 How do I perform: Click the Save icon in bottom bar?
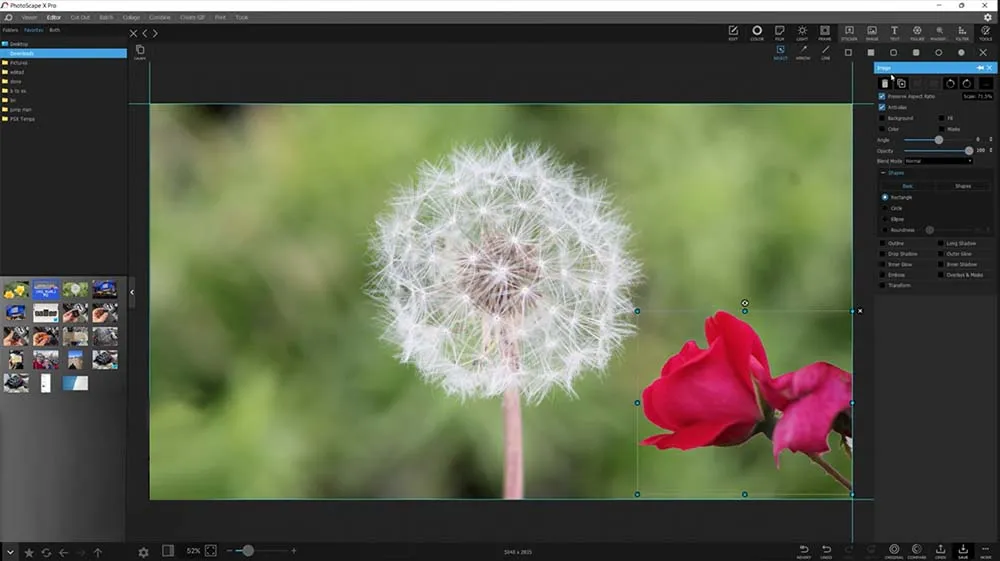[963, 550]
